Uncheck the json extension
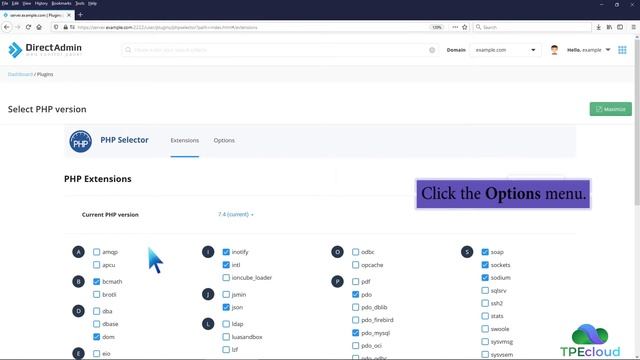 [x=226, y=307]
